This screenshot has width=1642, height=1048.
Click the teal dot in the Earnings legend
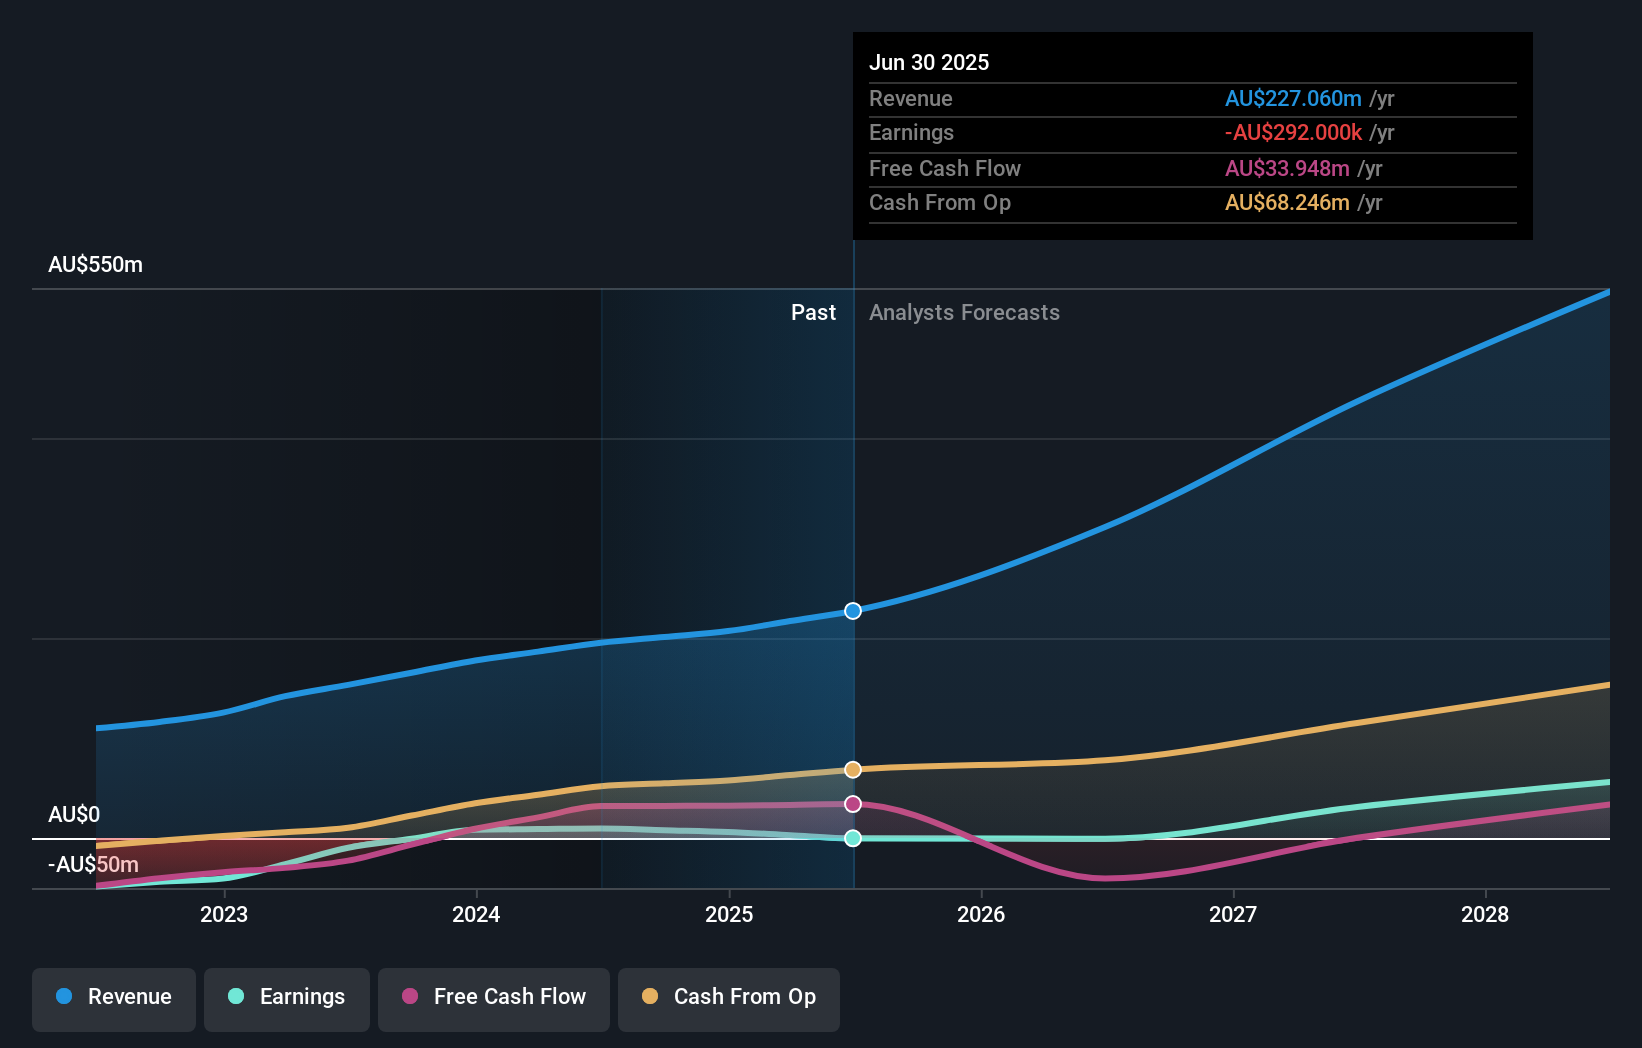[x=234, y=997]
